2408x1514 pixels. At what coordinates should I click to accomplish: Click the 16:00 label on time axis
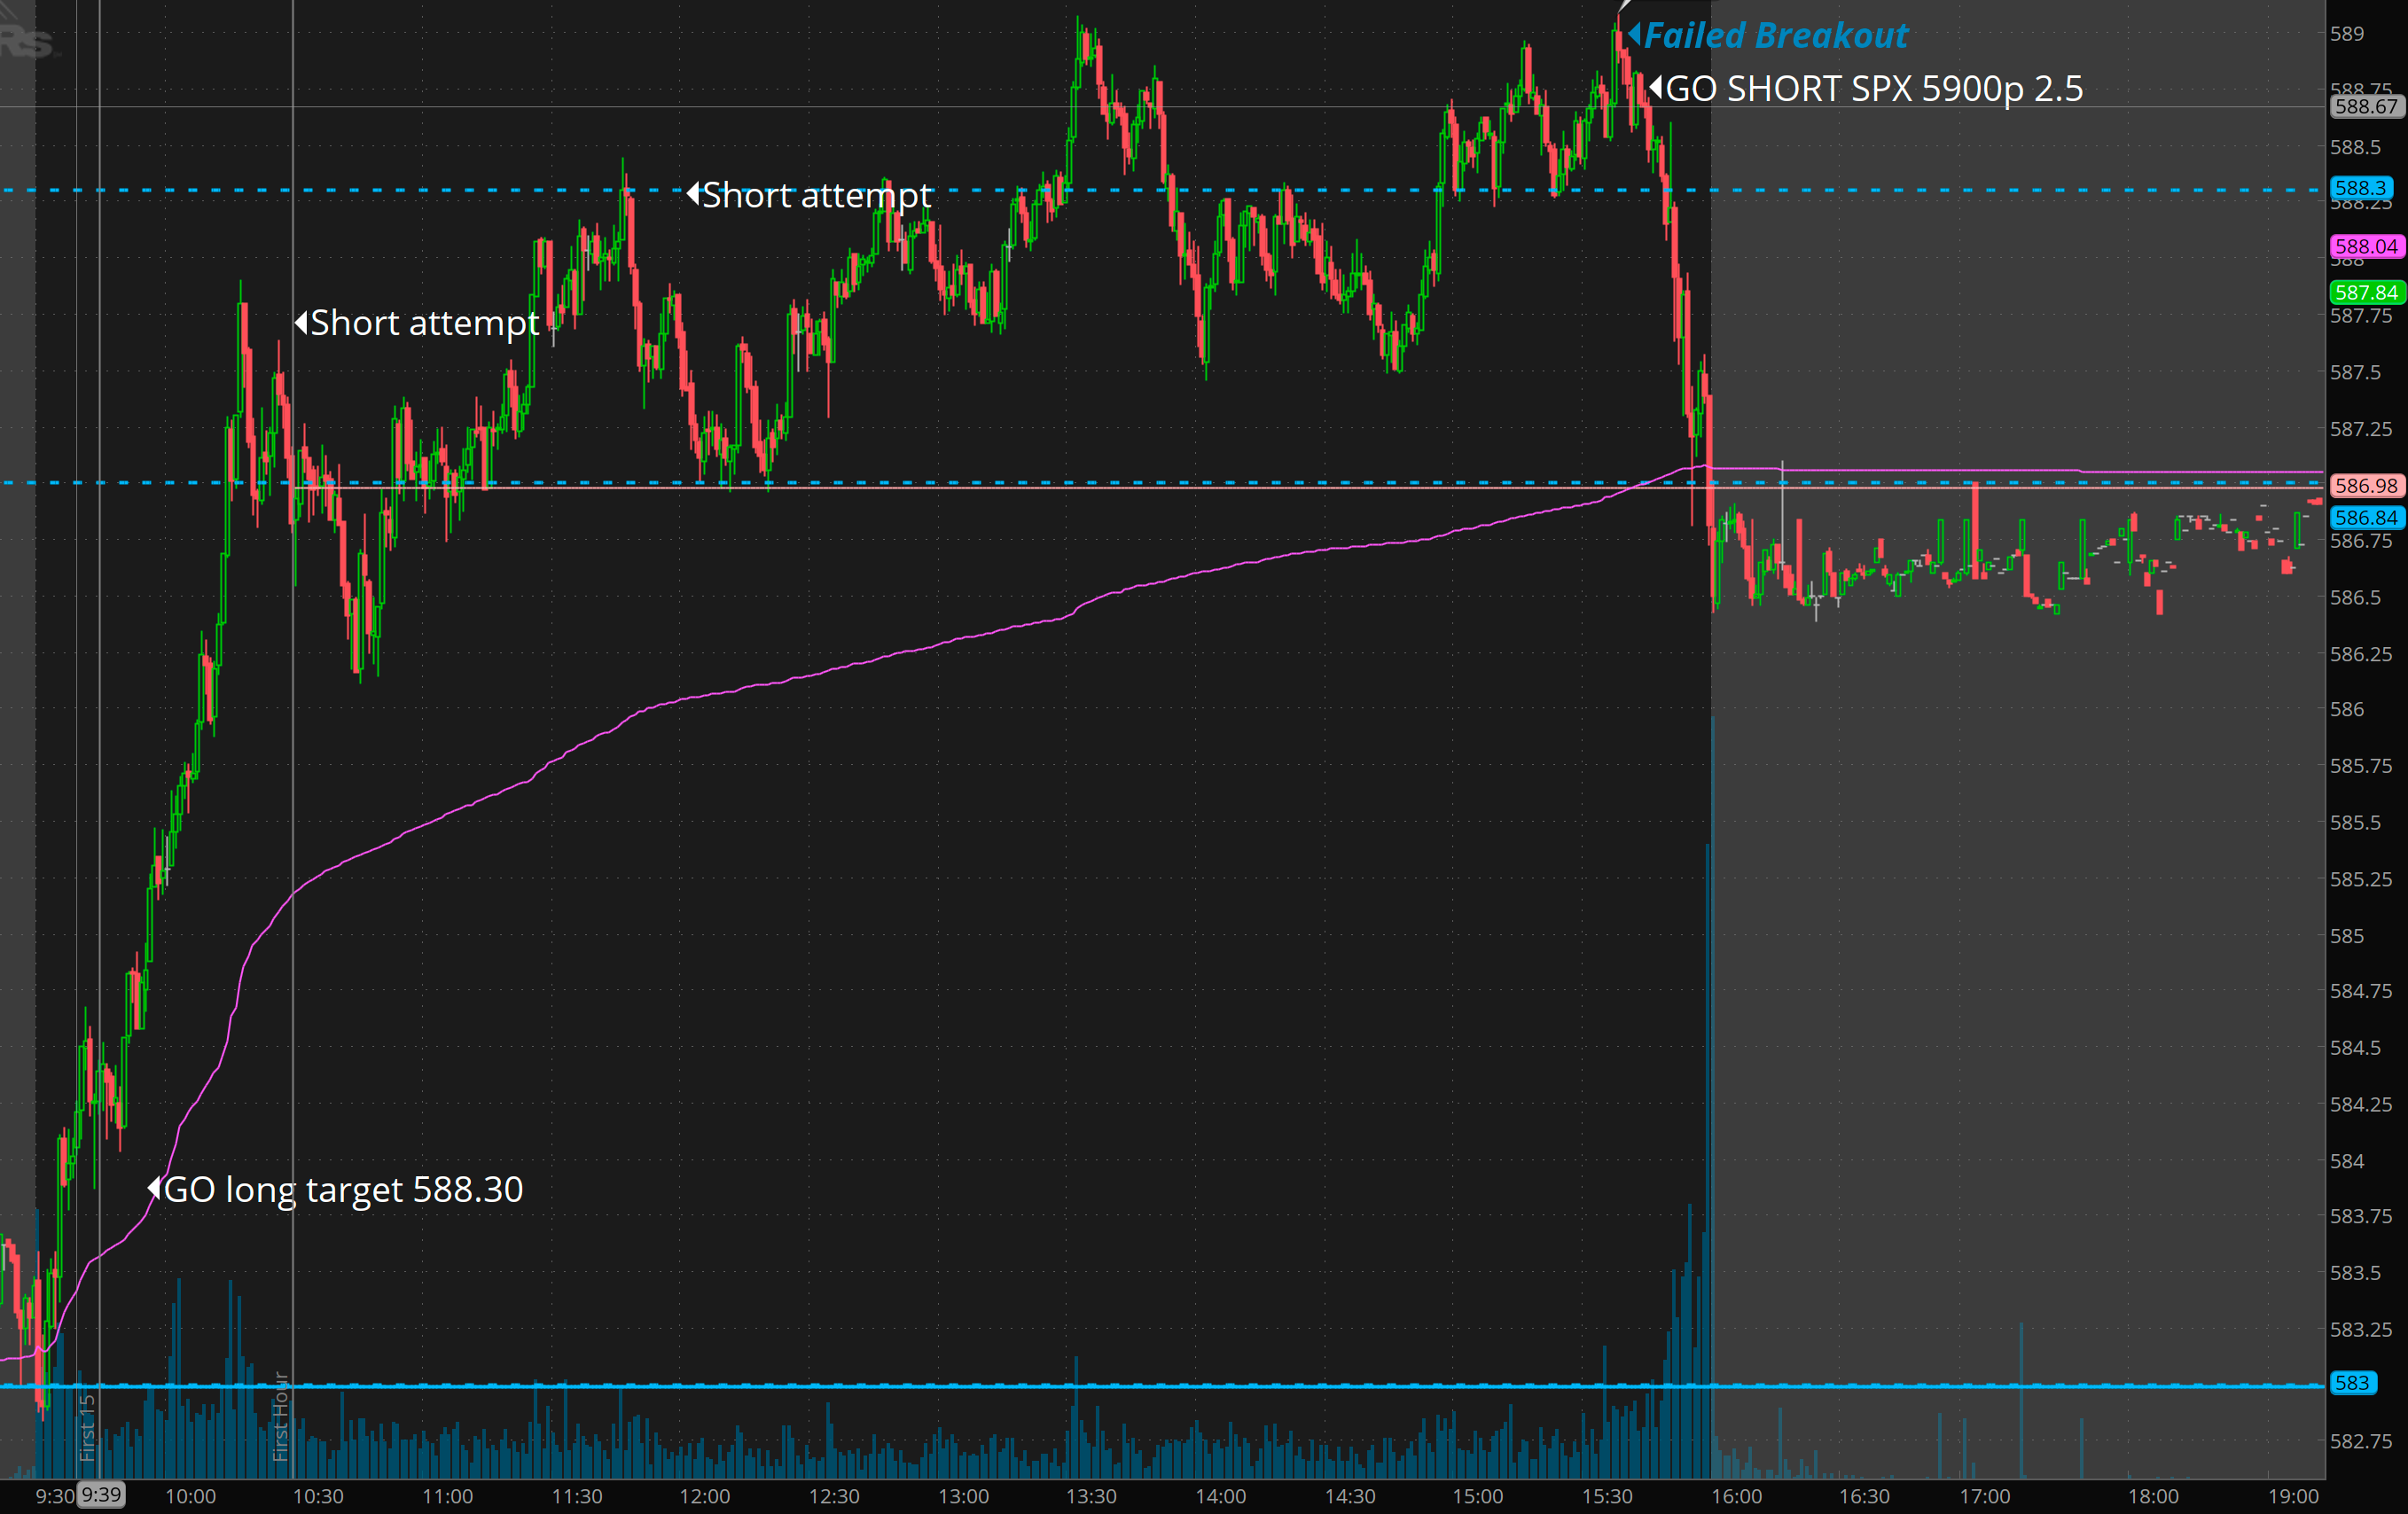point(1736,1496)
